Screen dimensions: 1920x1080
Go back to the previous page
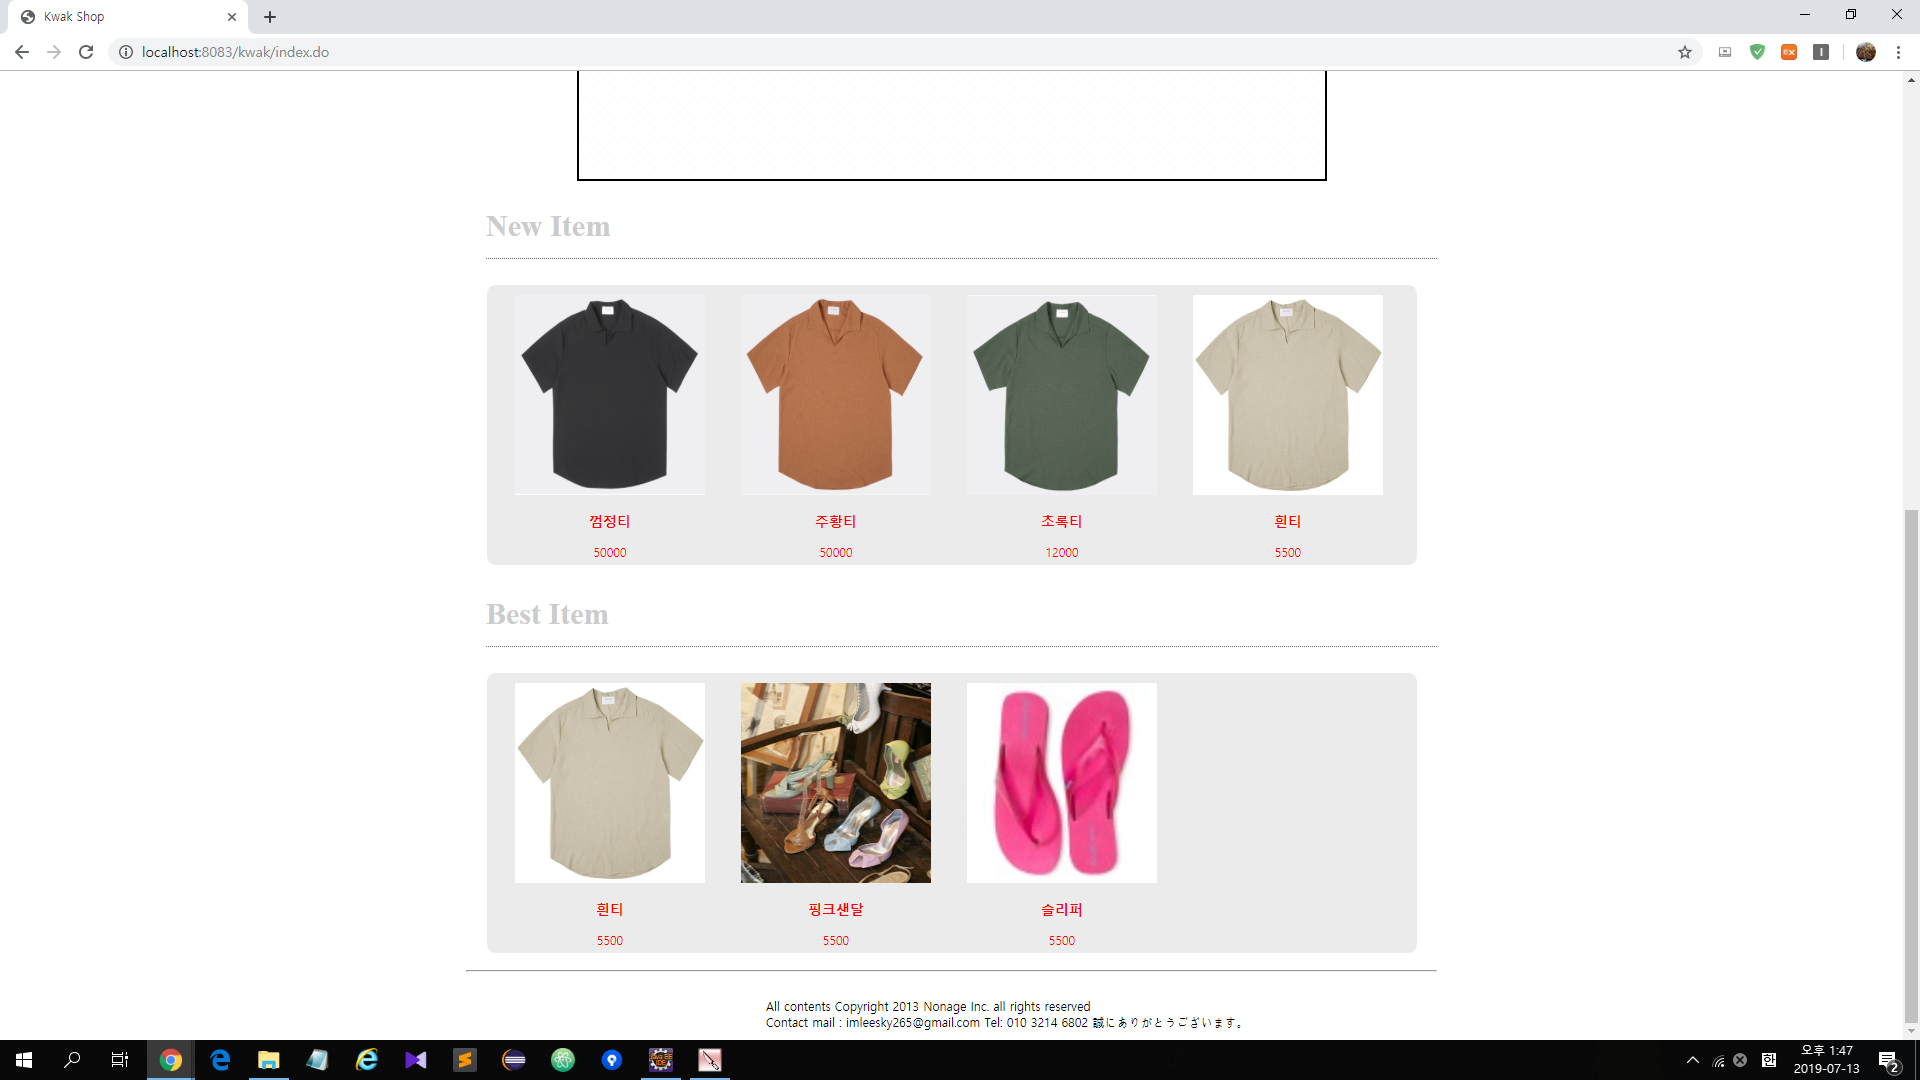tap(22, 52)
